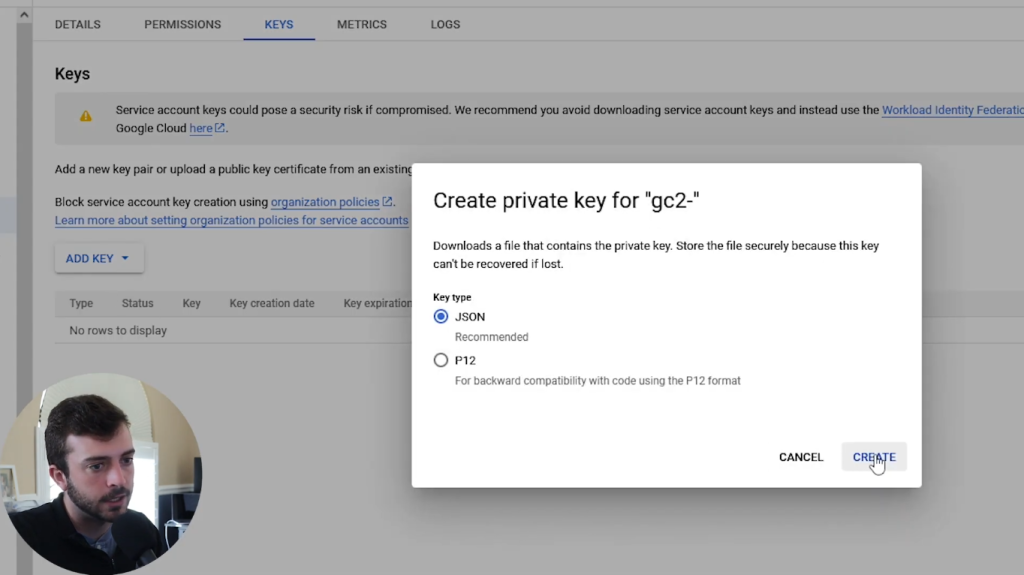Open the PERMISSIONS tab
Screen dimensions: 1024x575
pyautogui.click(x=182, y=24)
